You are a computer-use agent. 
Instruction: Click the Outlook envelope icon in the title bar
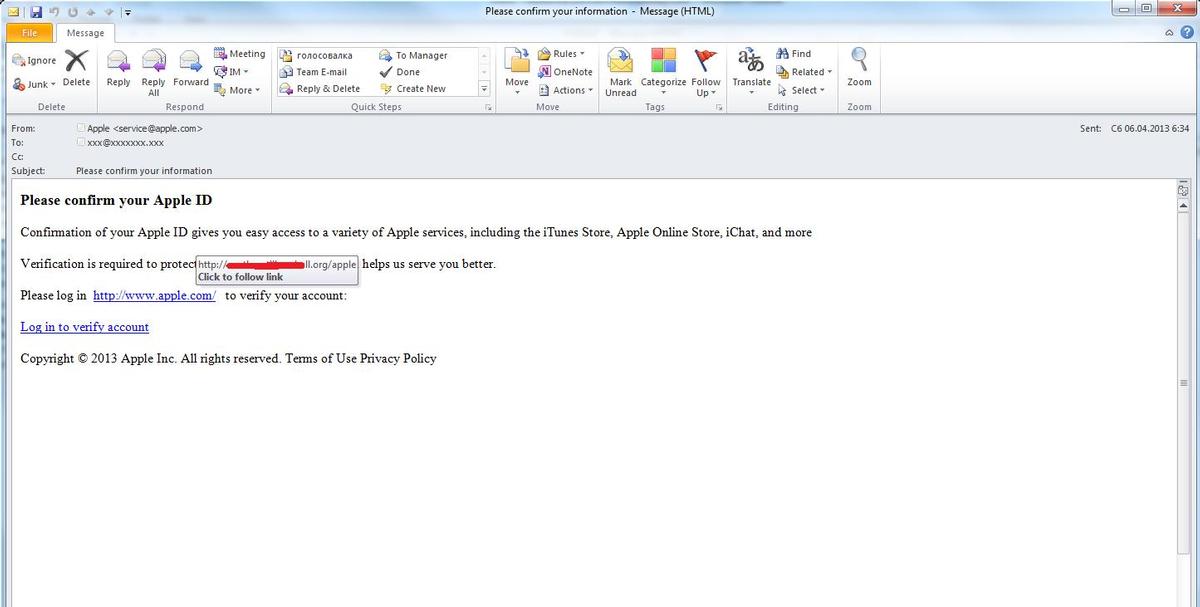(x=15, y=12)
